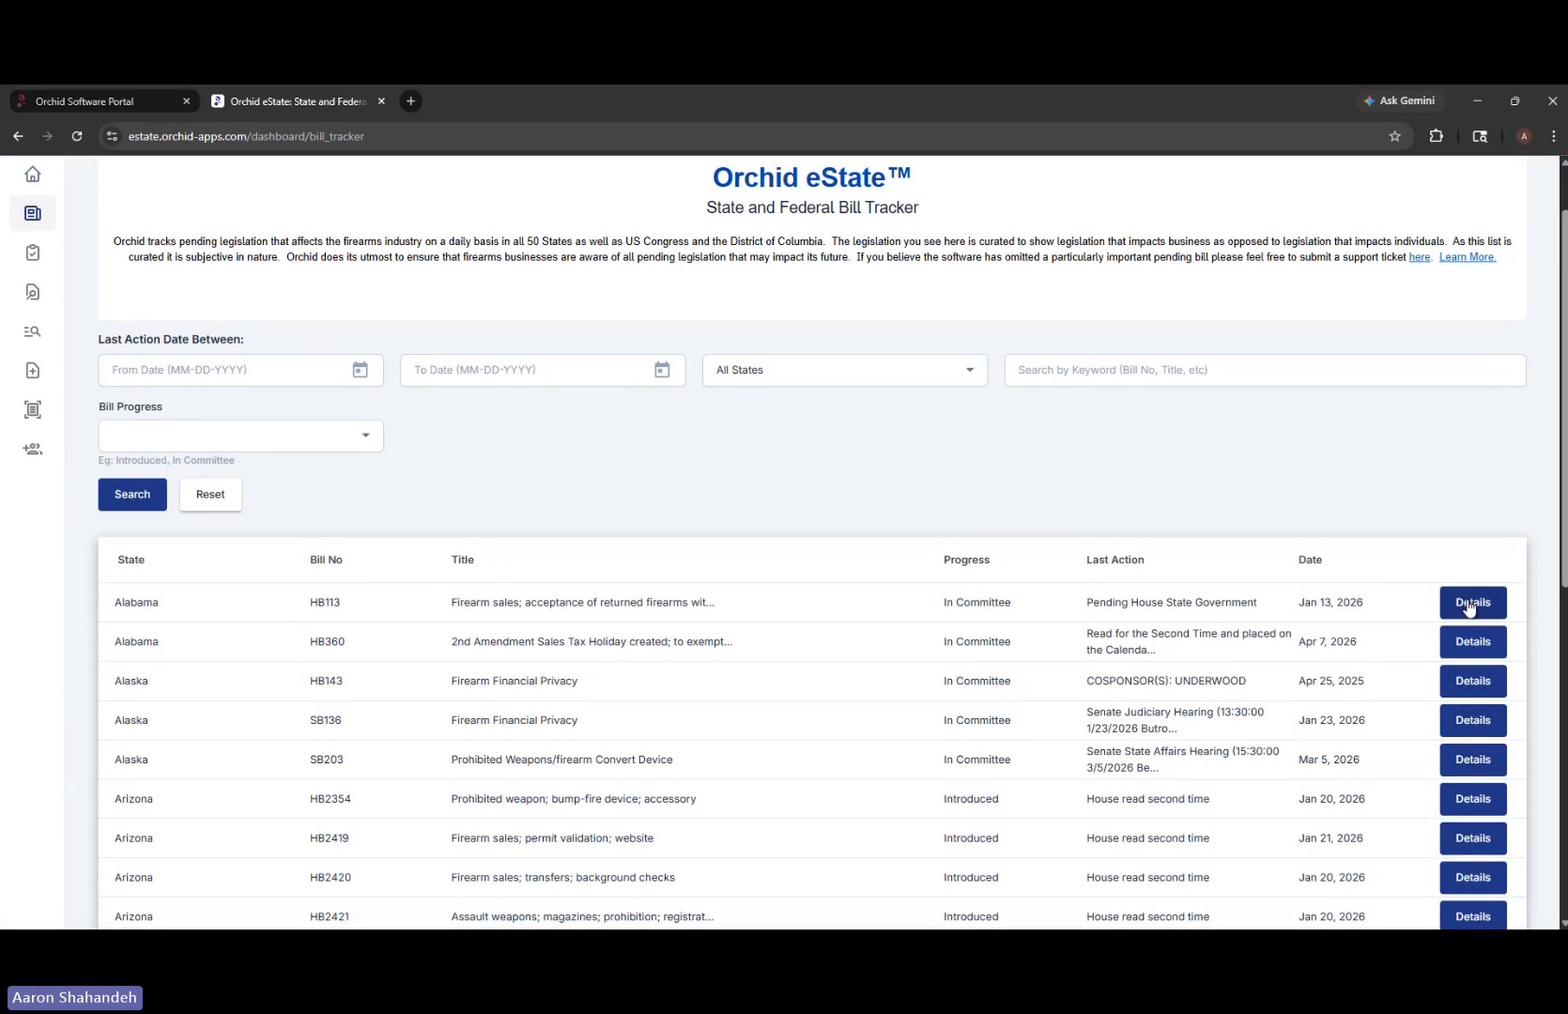
Task: Click the Search by Keyword field
Action: coord(1265,370)
